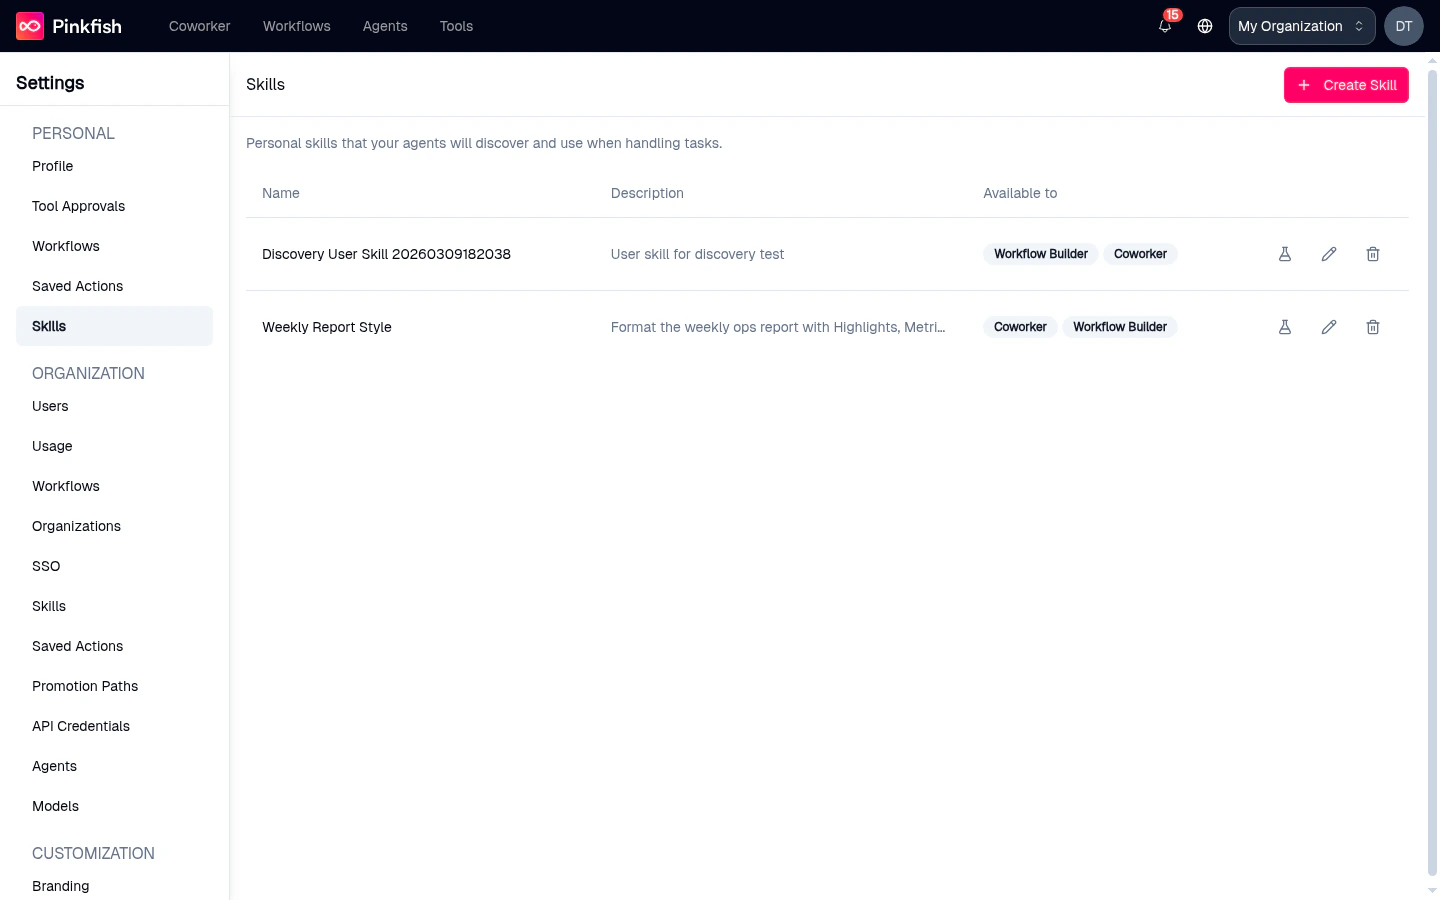Click the globe language icon in the top bar

click(1205, 26)
